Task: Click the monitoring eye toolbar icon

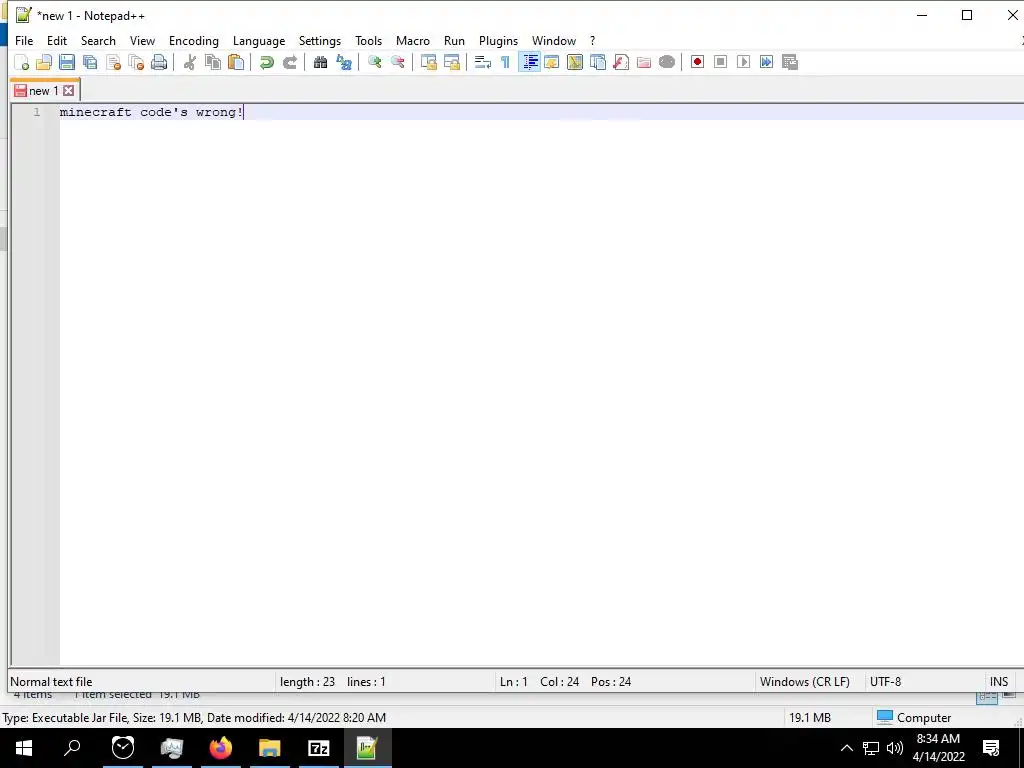Action: [x=667, y=62]
